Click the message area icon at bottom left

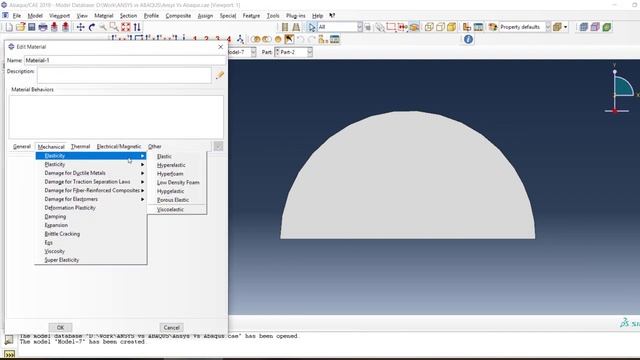(x=9, y=340)
